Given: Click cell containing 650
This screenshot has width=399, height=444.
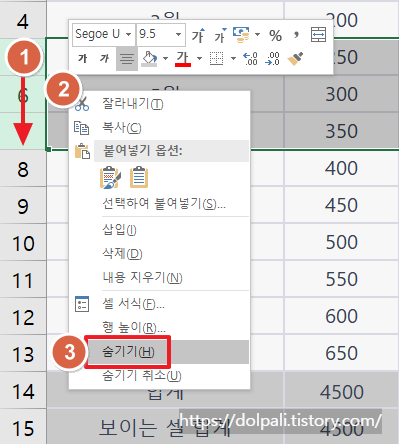Looking at the screenshot, I should pyautogui.click(x=342, y=353).
